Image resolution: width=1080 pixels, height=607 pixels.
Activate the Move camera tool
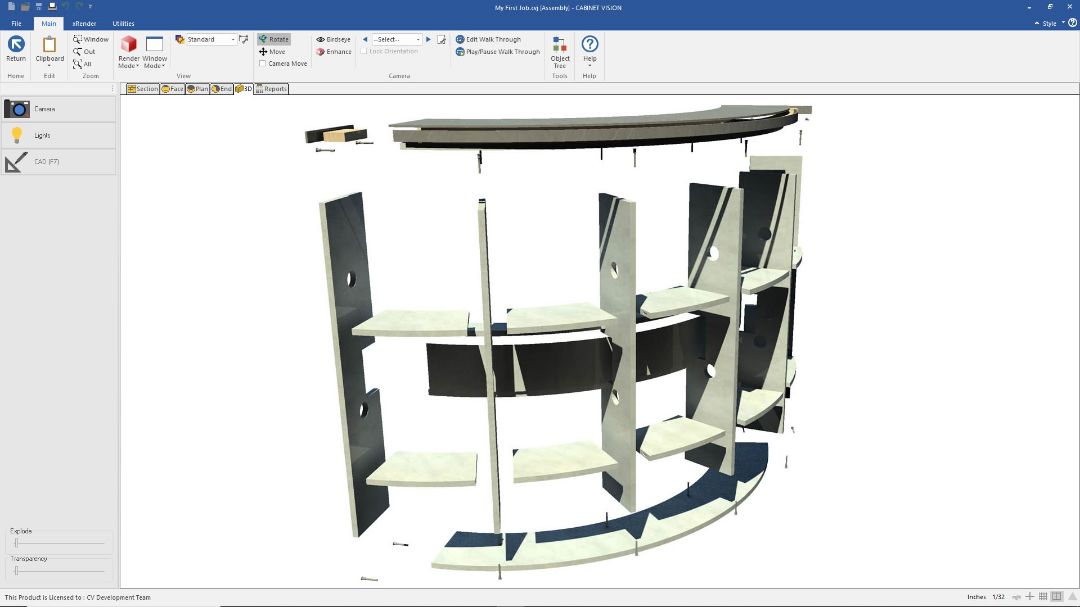point(272,52)
